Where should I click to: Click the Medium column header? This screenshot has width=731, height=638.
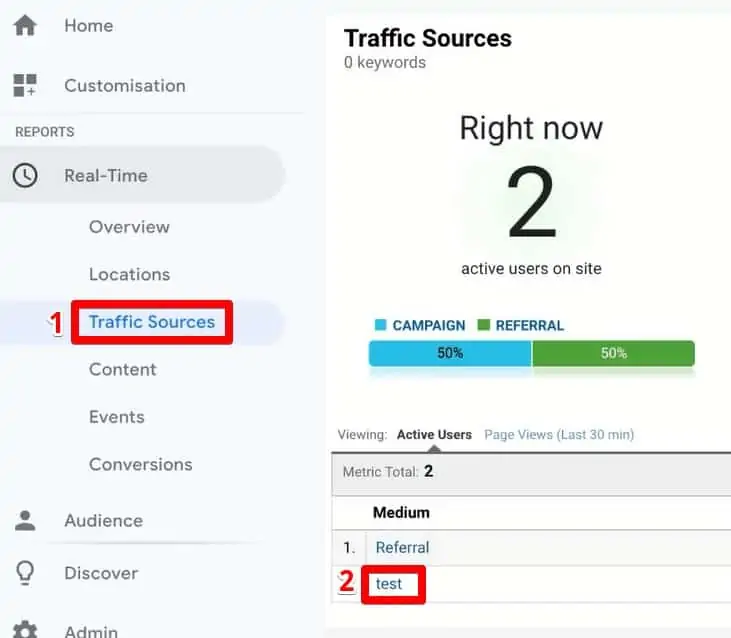click(x=401, y=513)
